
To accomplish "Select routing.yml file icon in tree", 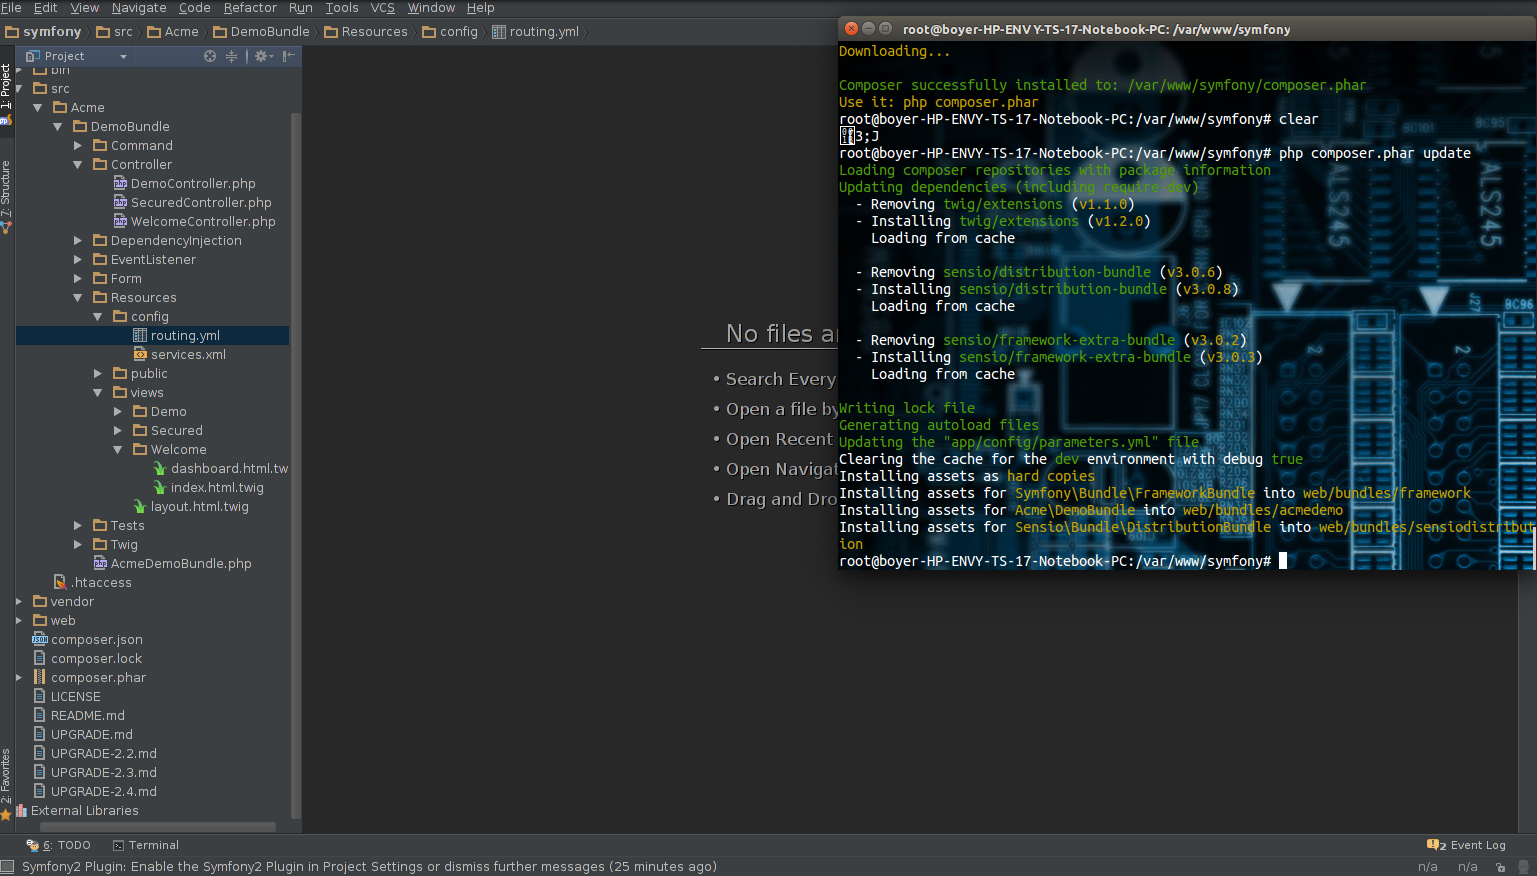I will point(140,336).
